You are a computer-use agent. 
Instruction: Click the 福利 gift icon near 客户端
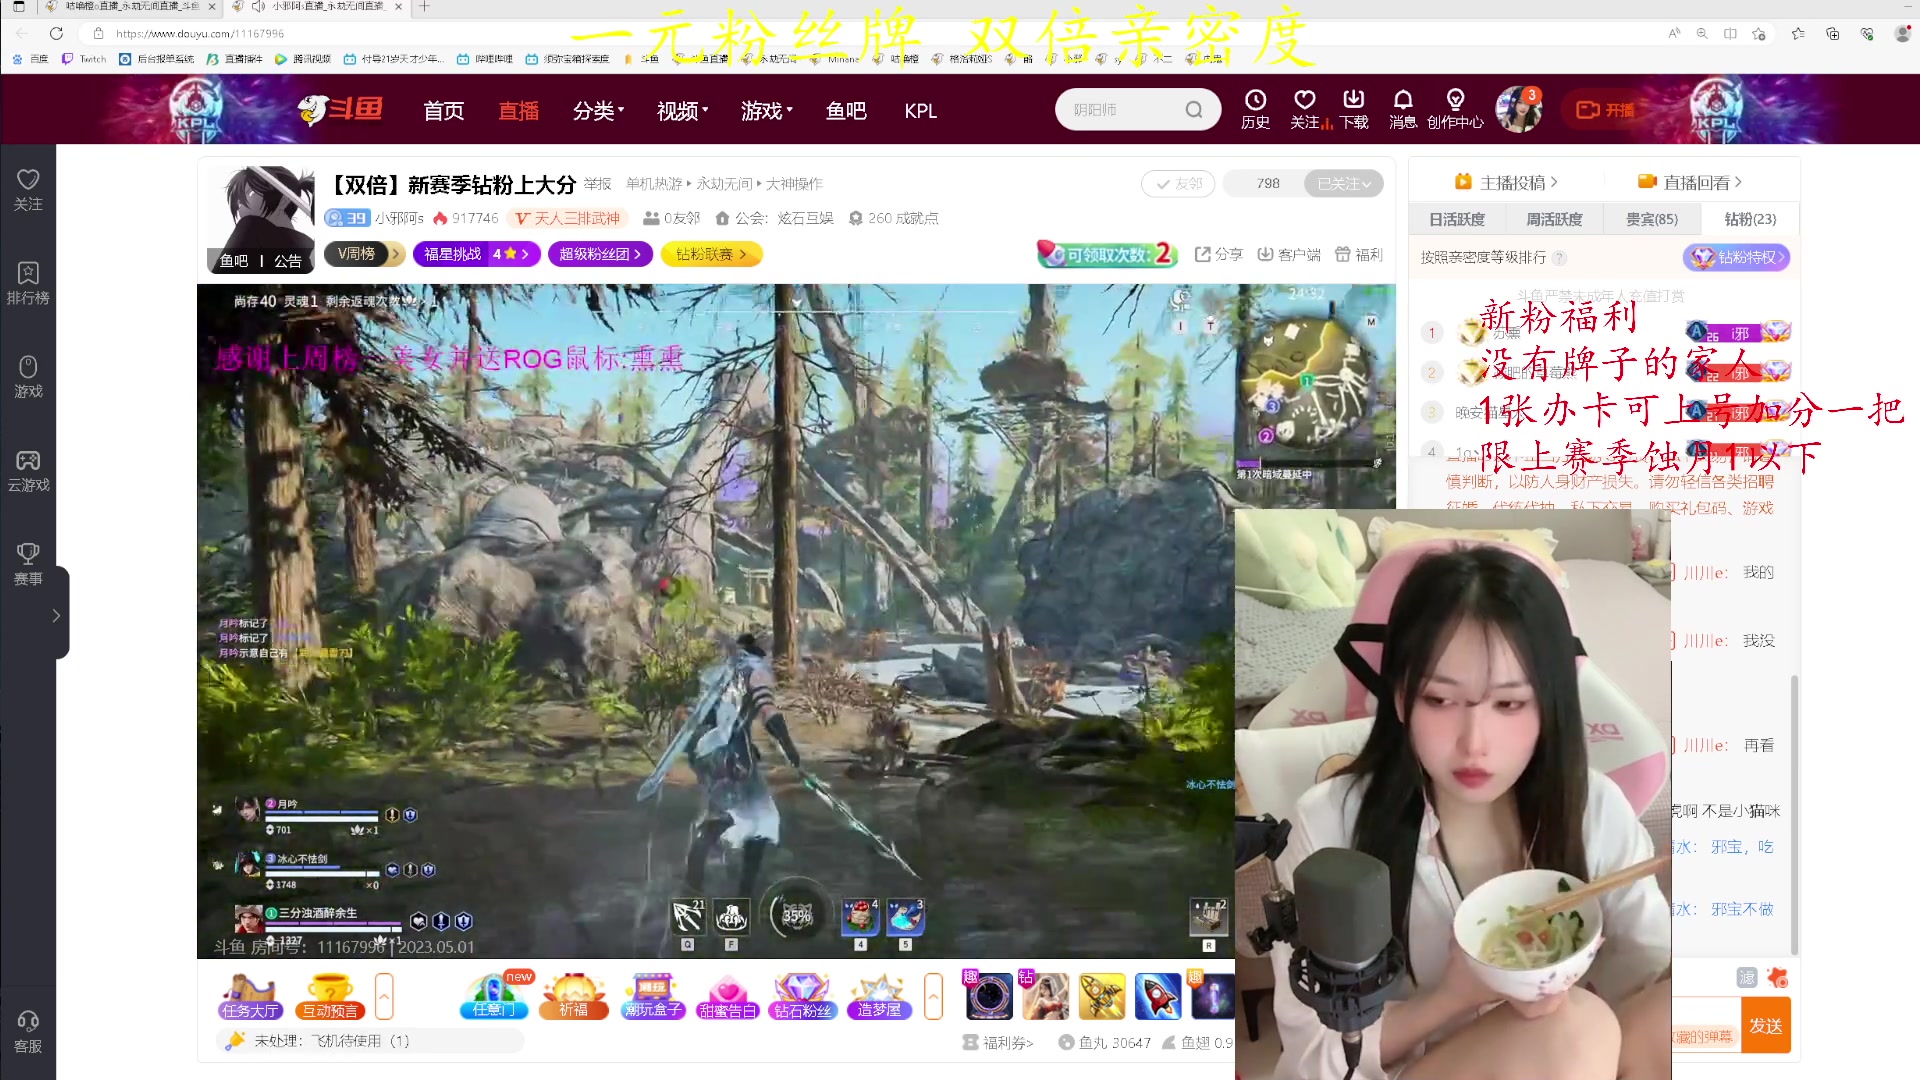point(1344,254)
